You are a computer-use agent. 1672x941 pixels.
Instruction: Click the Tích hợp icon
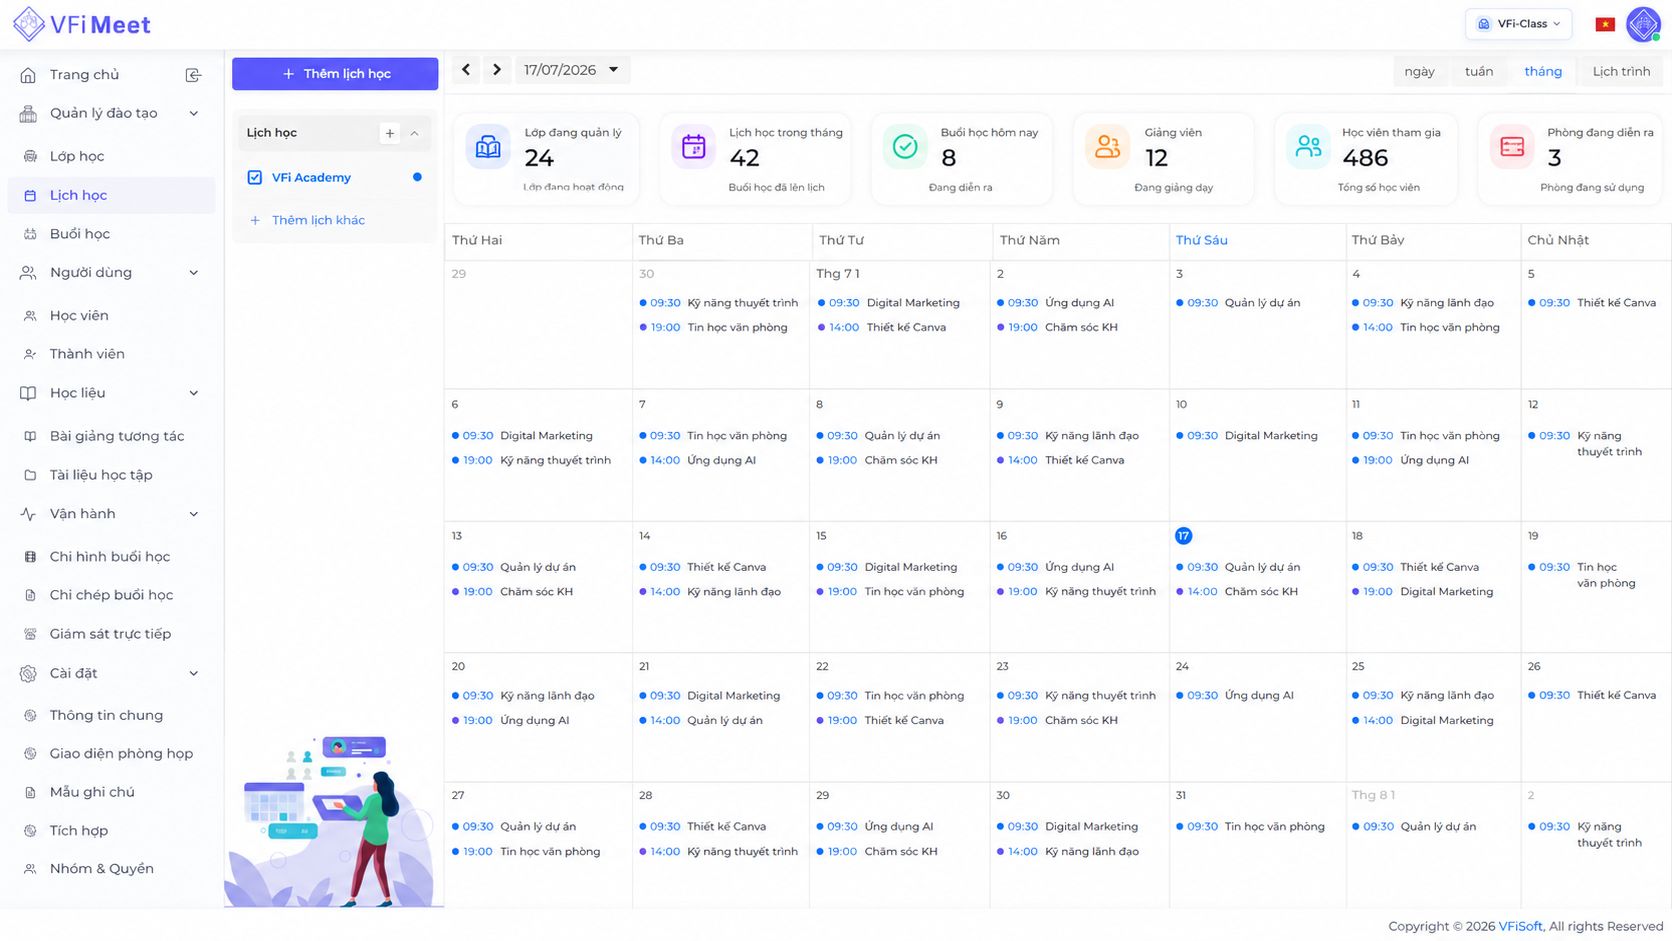click(x=30, y=831)
